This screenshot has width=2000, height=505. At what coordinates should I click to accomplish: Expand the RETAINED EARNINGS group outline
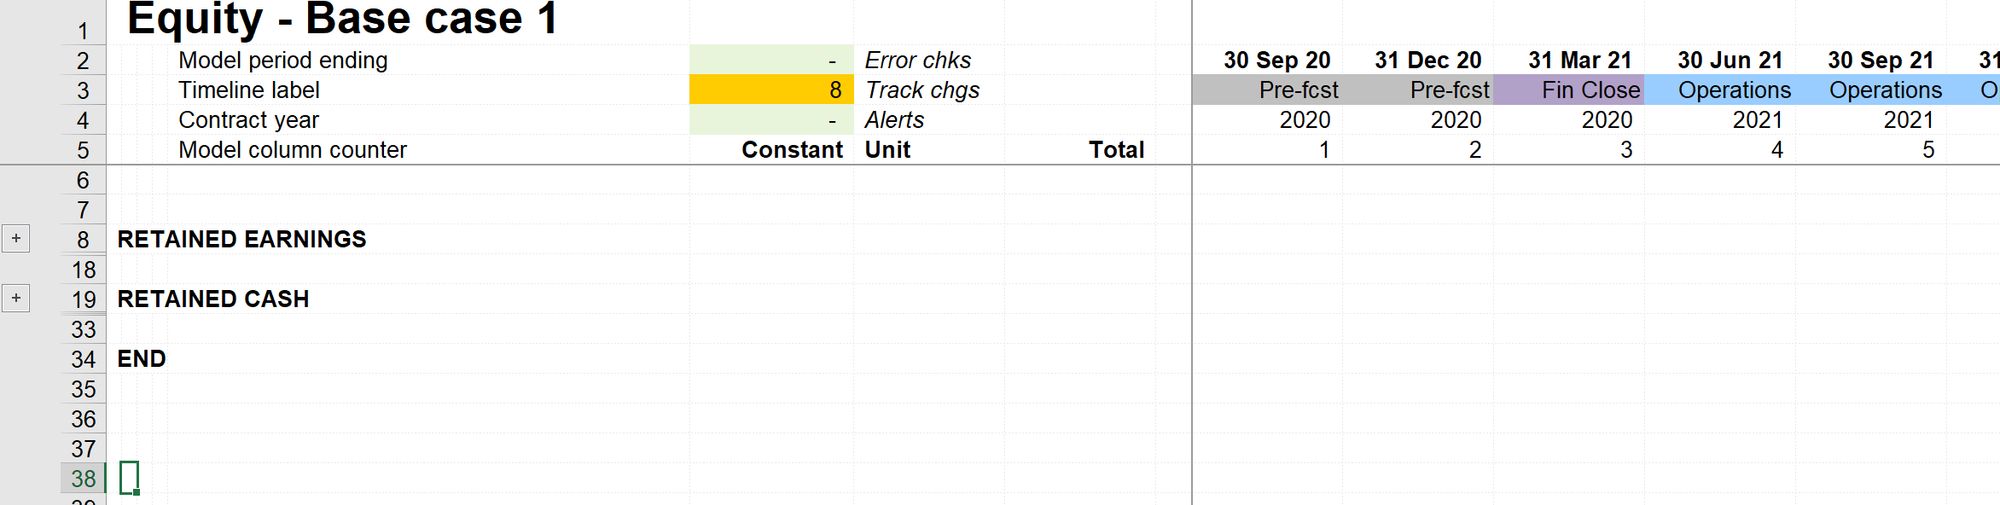coord(16,239)
